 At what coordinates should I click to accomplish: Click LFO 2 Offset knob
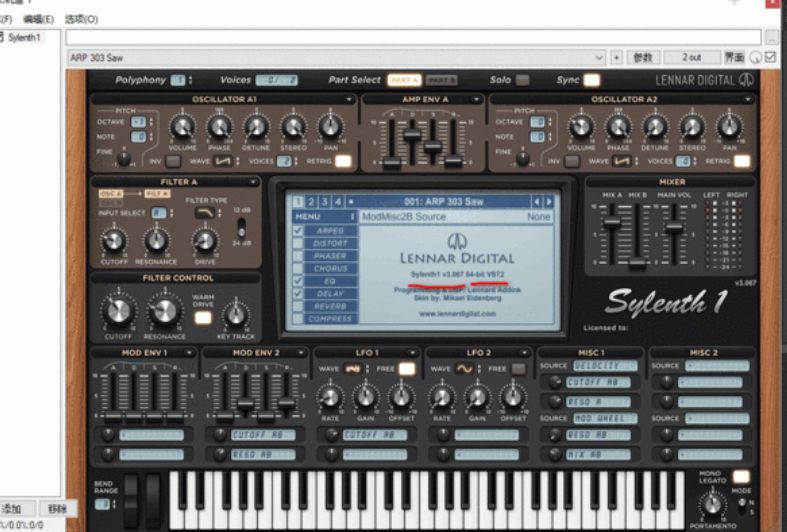512,397
